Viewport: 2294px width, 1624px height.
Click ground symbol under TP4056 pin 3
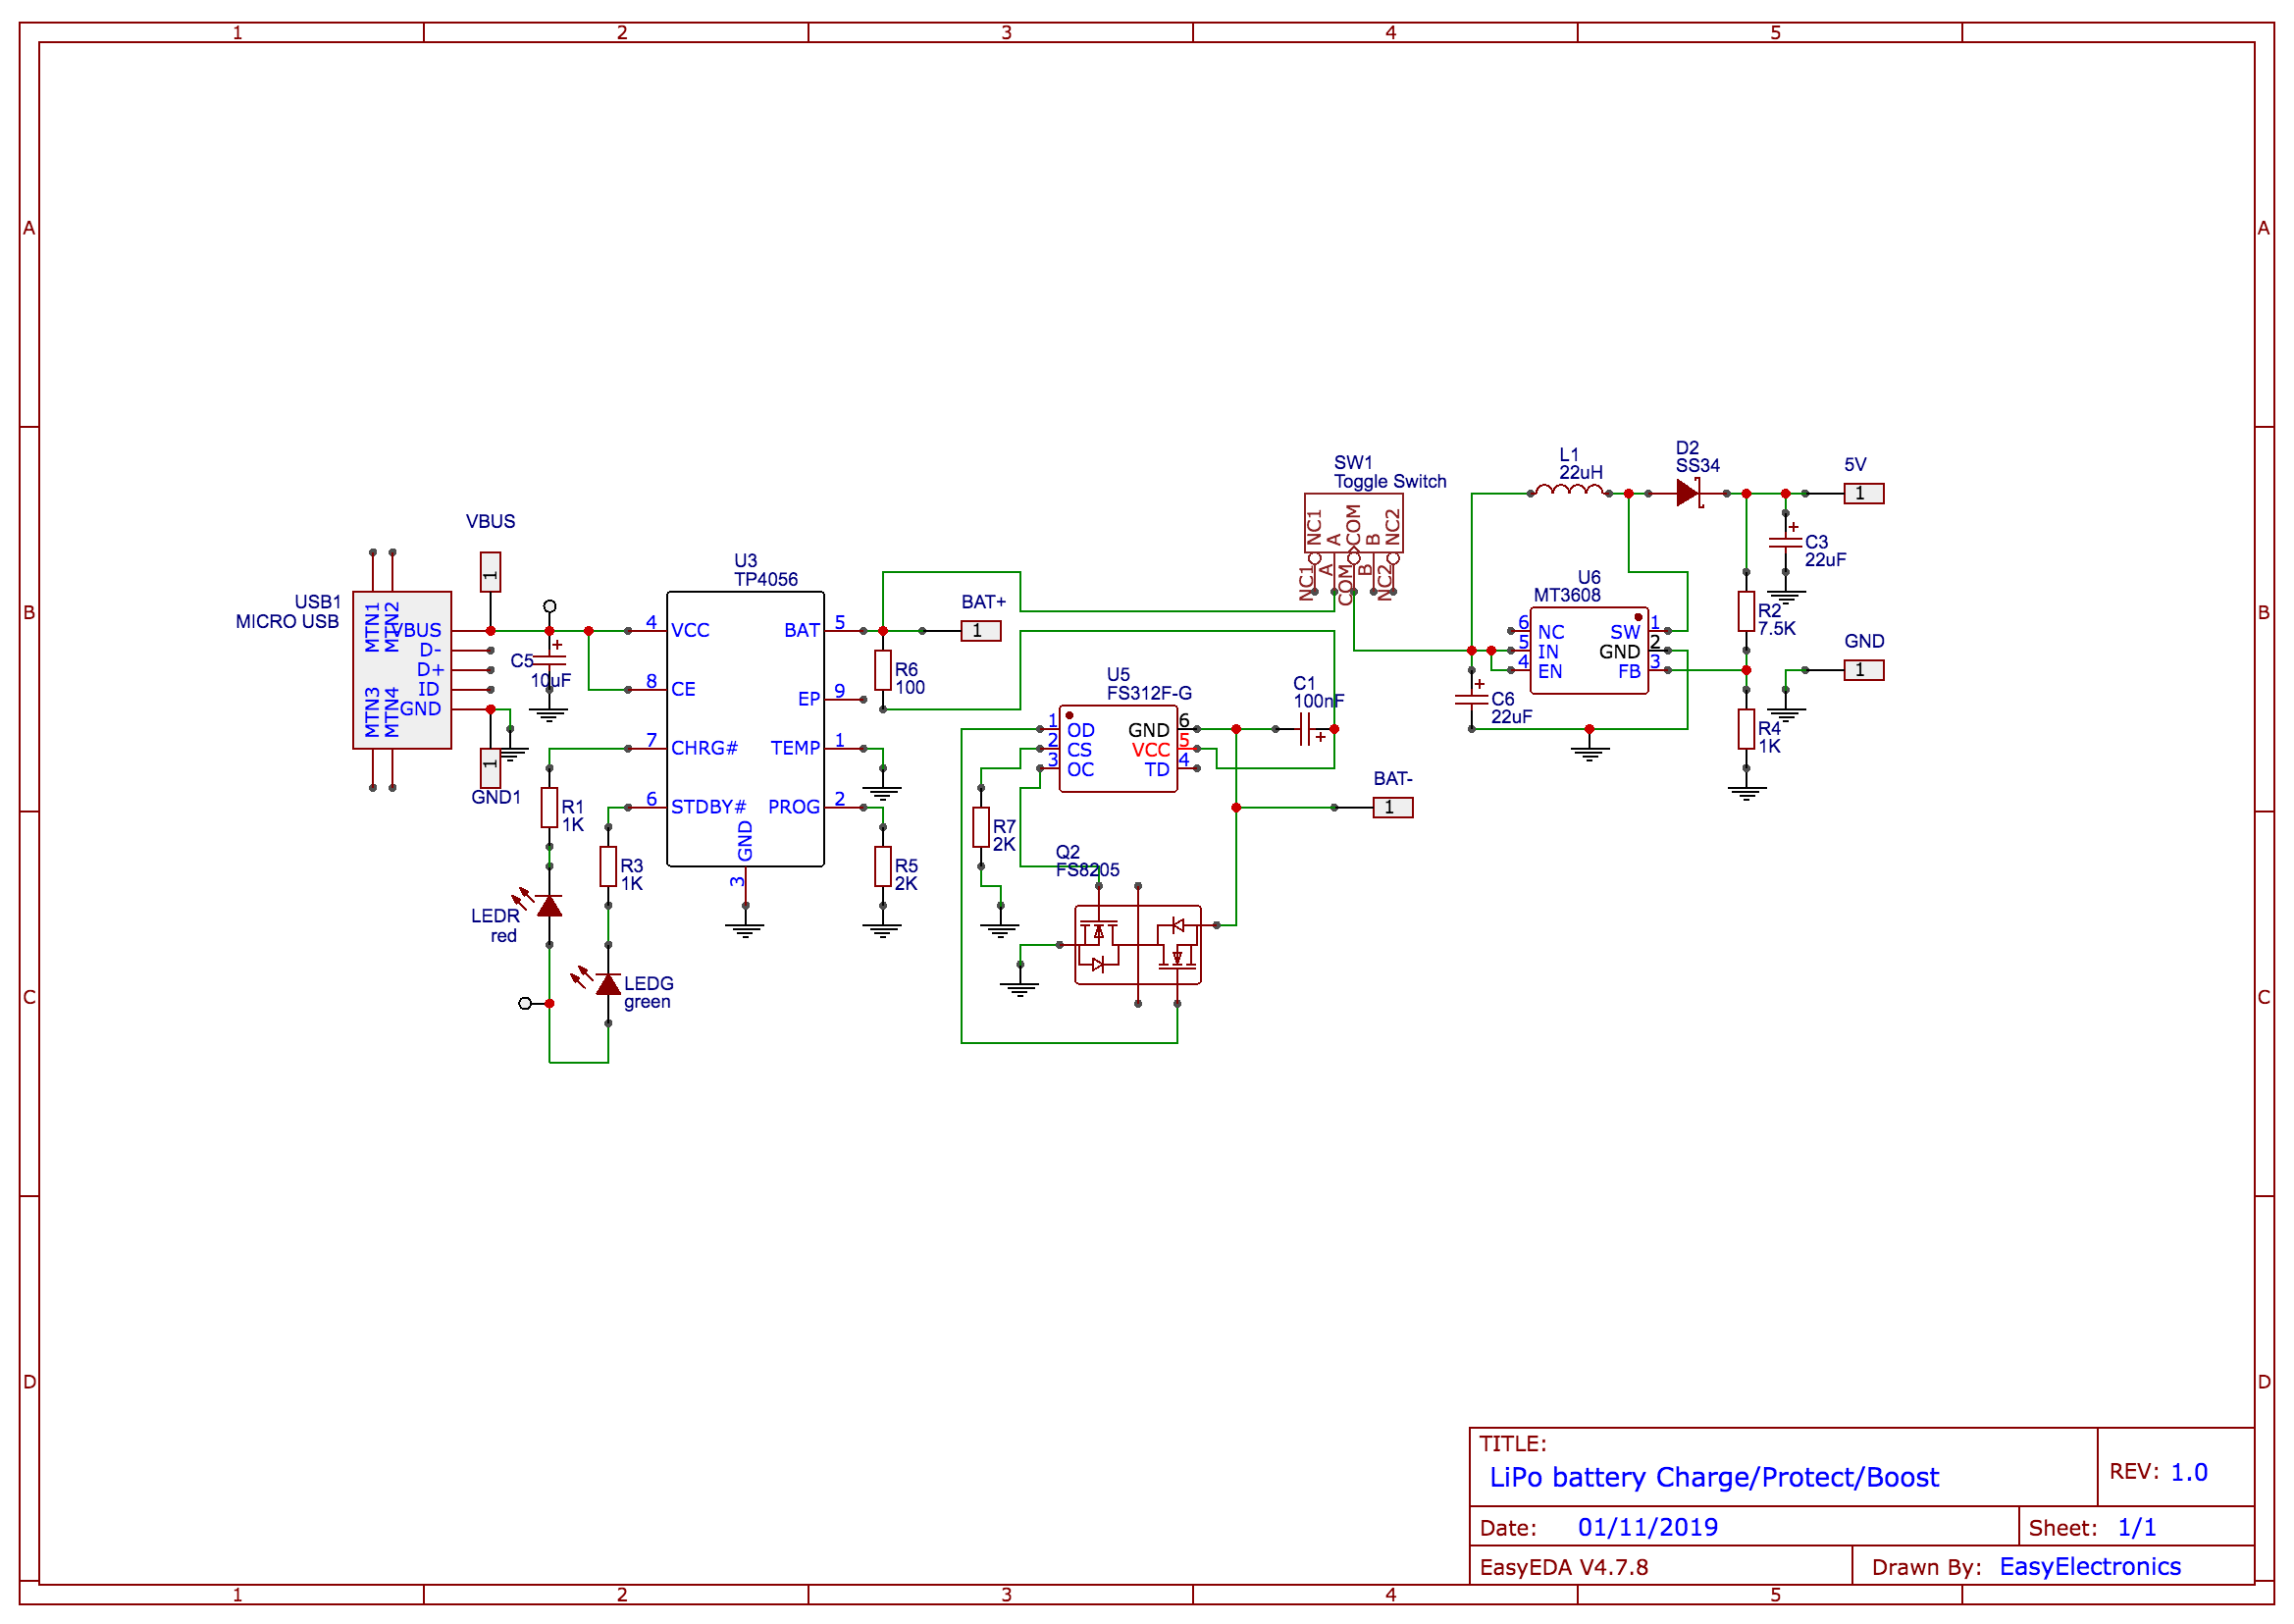(745, 930)
